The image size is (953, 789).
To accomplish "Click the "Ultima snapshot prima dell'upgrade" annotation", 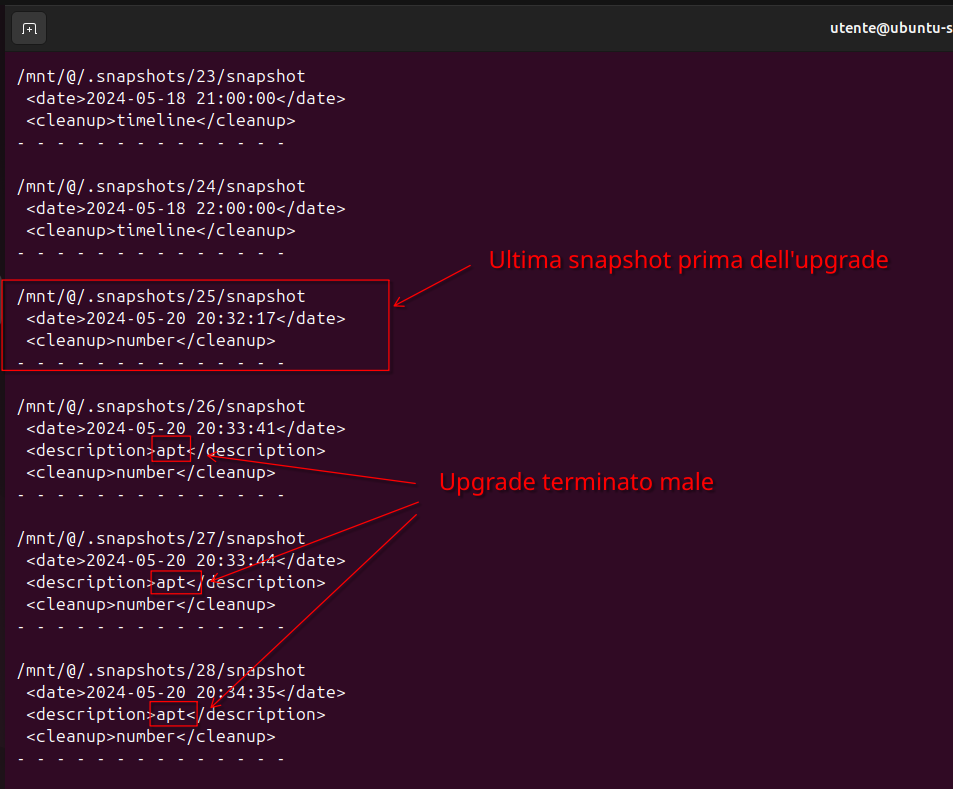I will point(688,260).
